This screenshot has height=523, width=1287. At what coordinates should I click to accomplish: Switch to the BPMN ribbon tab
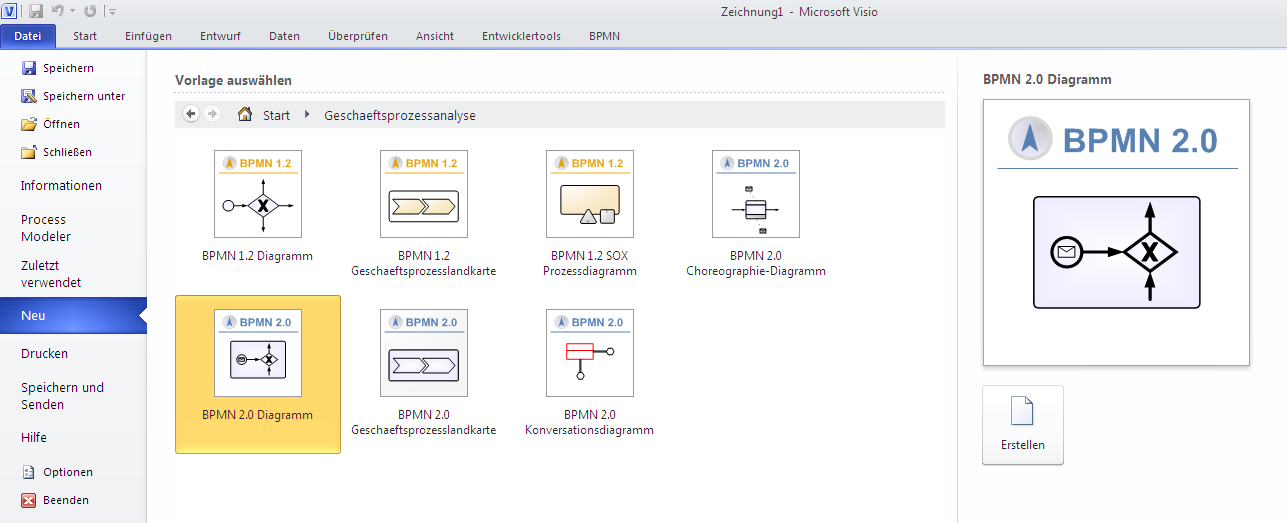click(x=604, y=36)
